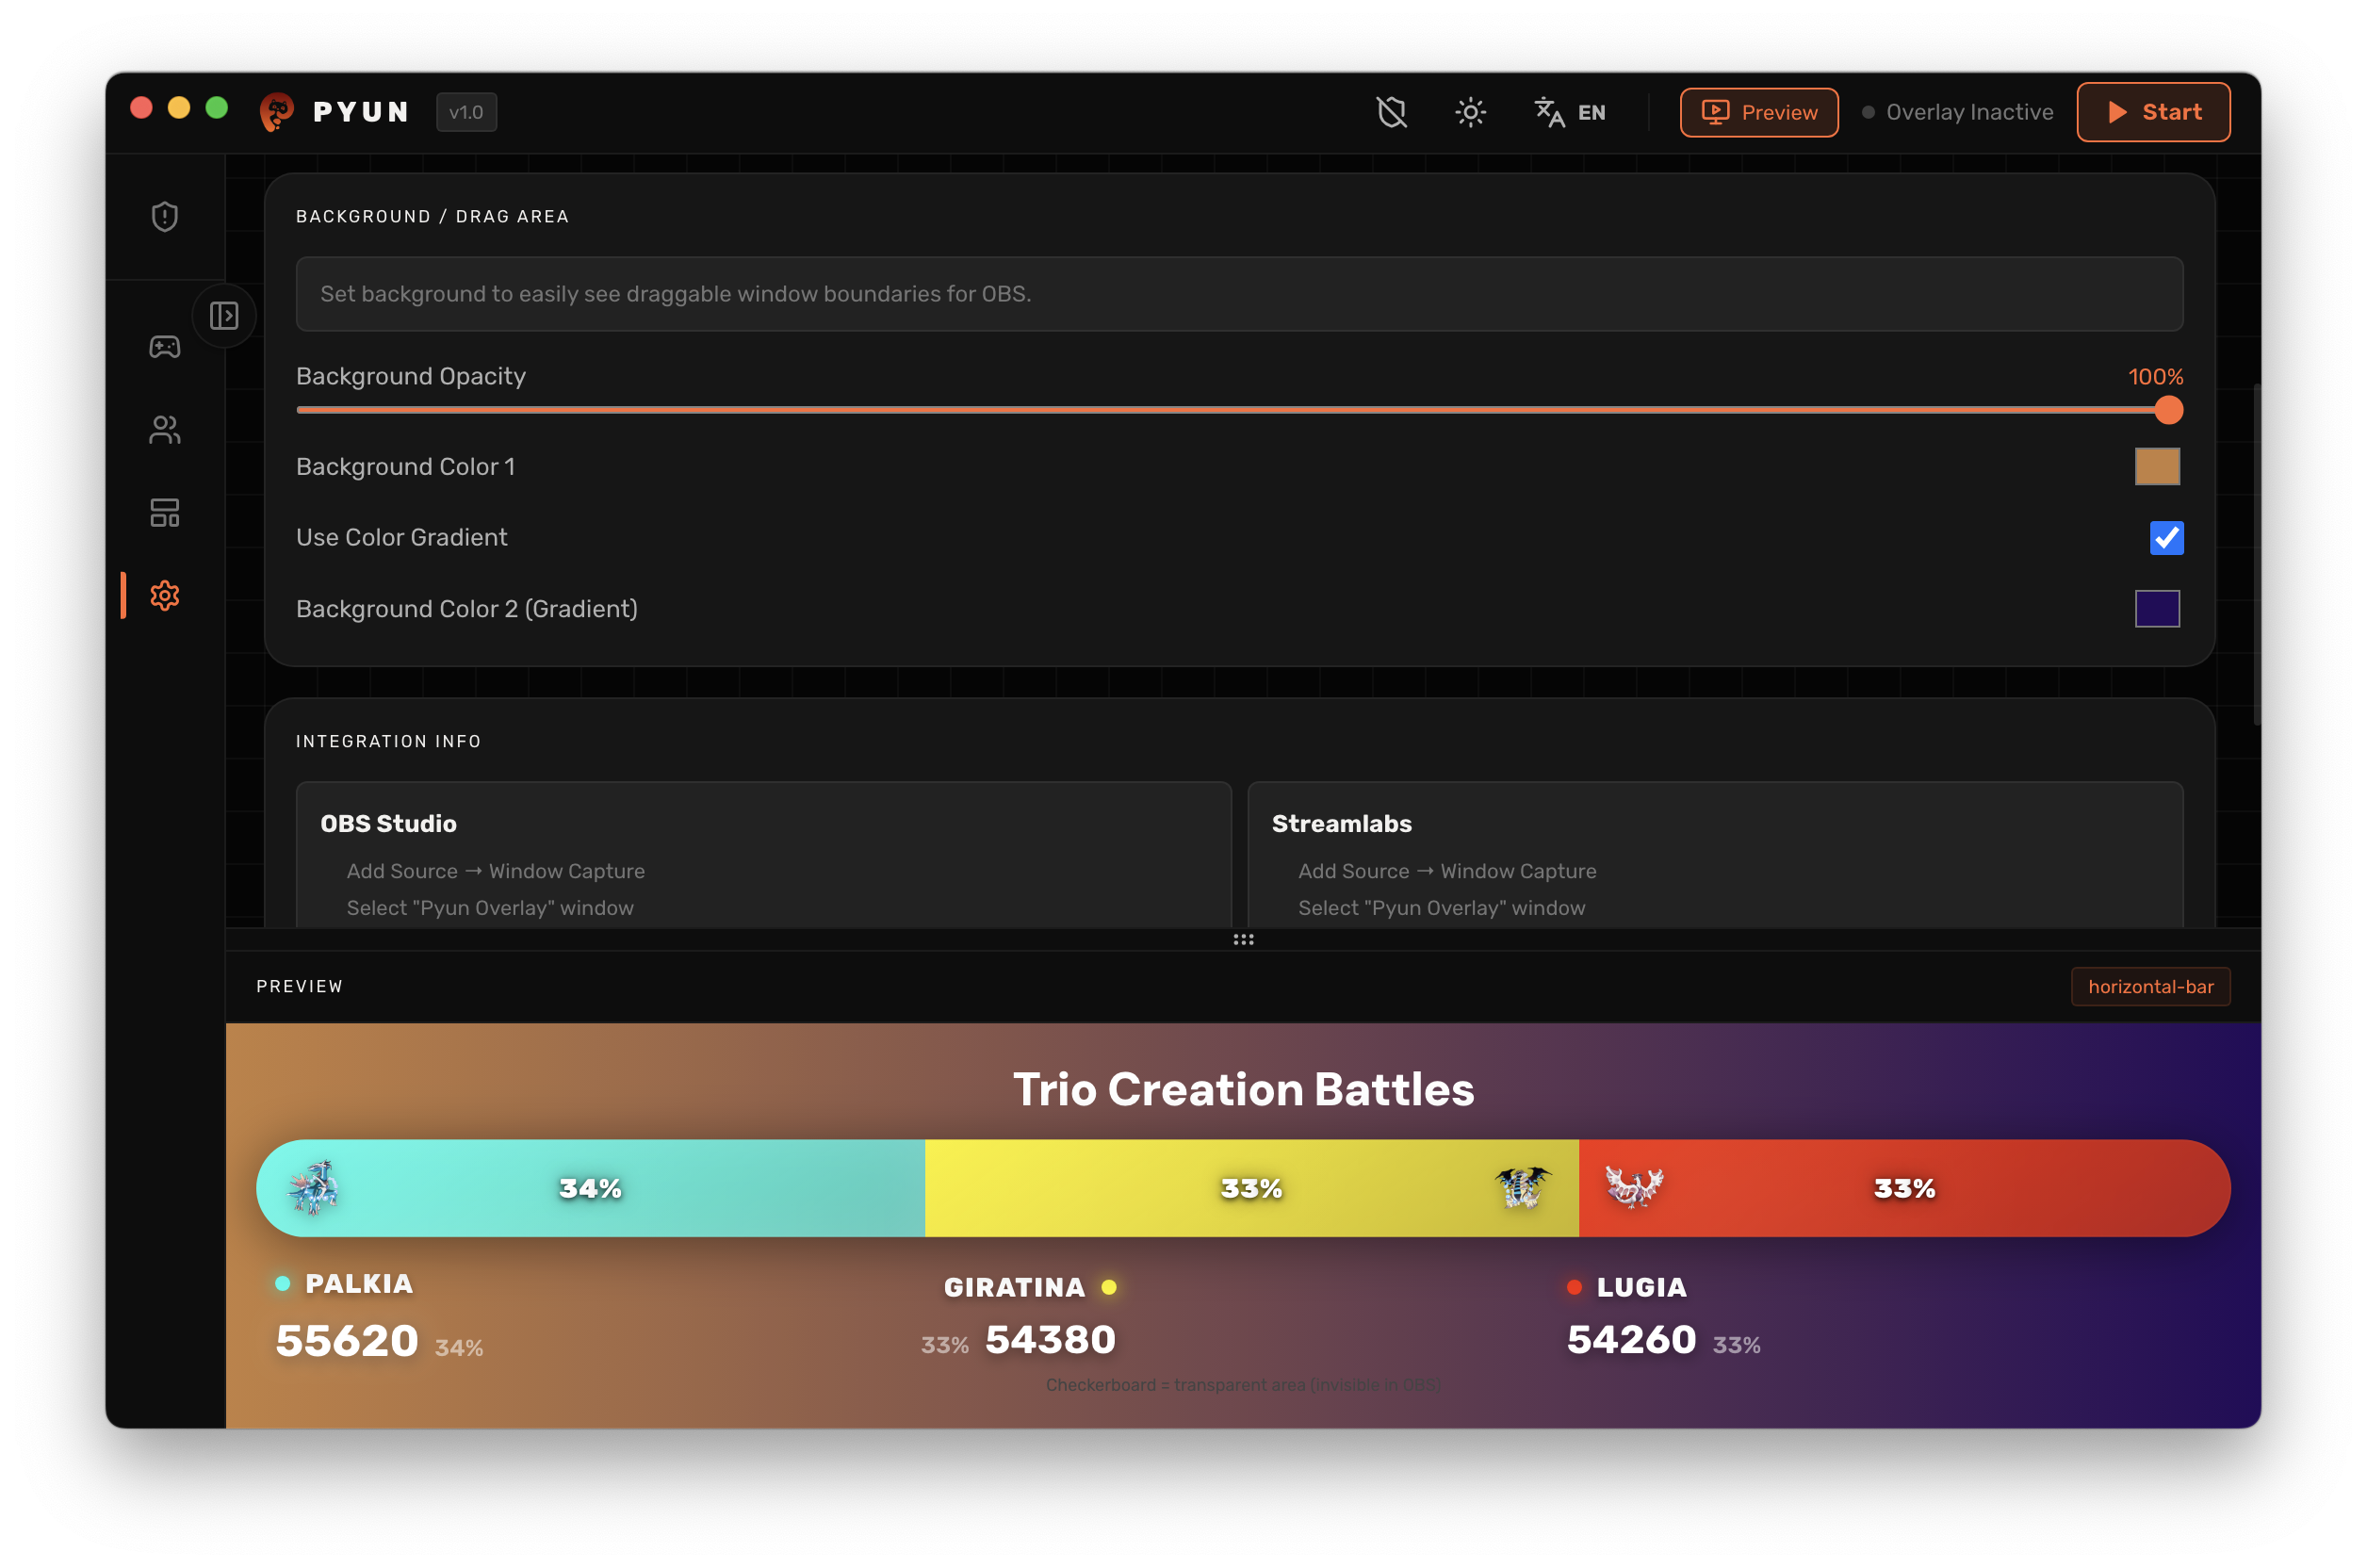This screenshot has width=2367, height=1568.
Task: Pick Background Color 1 swatch
Action: coord(2157,467)
